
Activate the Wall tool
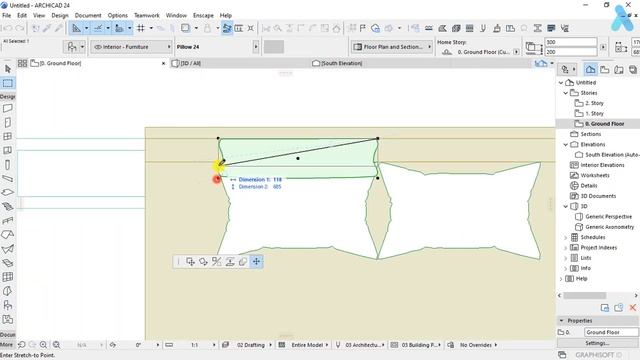8,109
